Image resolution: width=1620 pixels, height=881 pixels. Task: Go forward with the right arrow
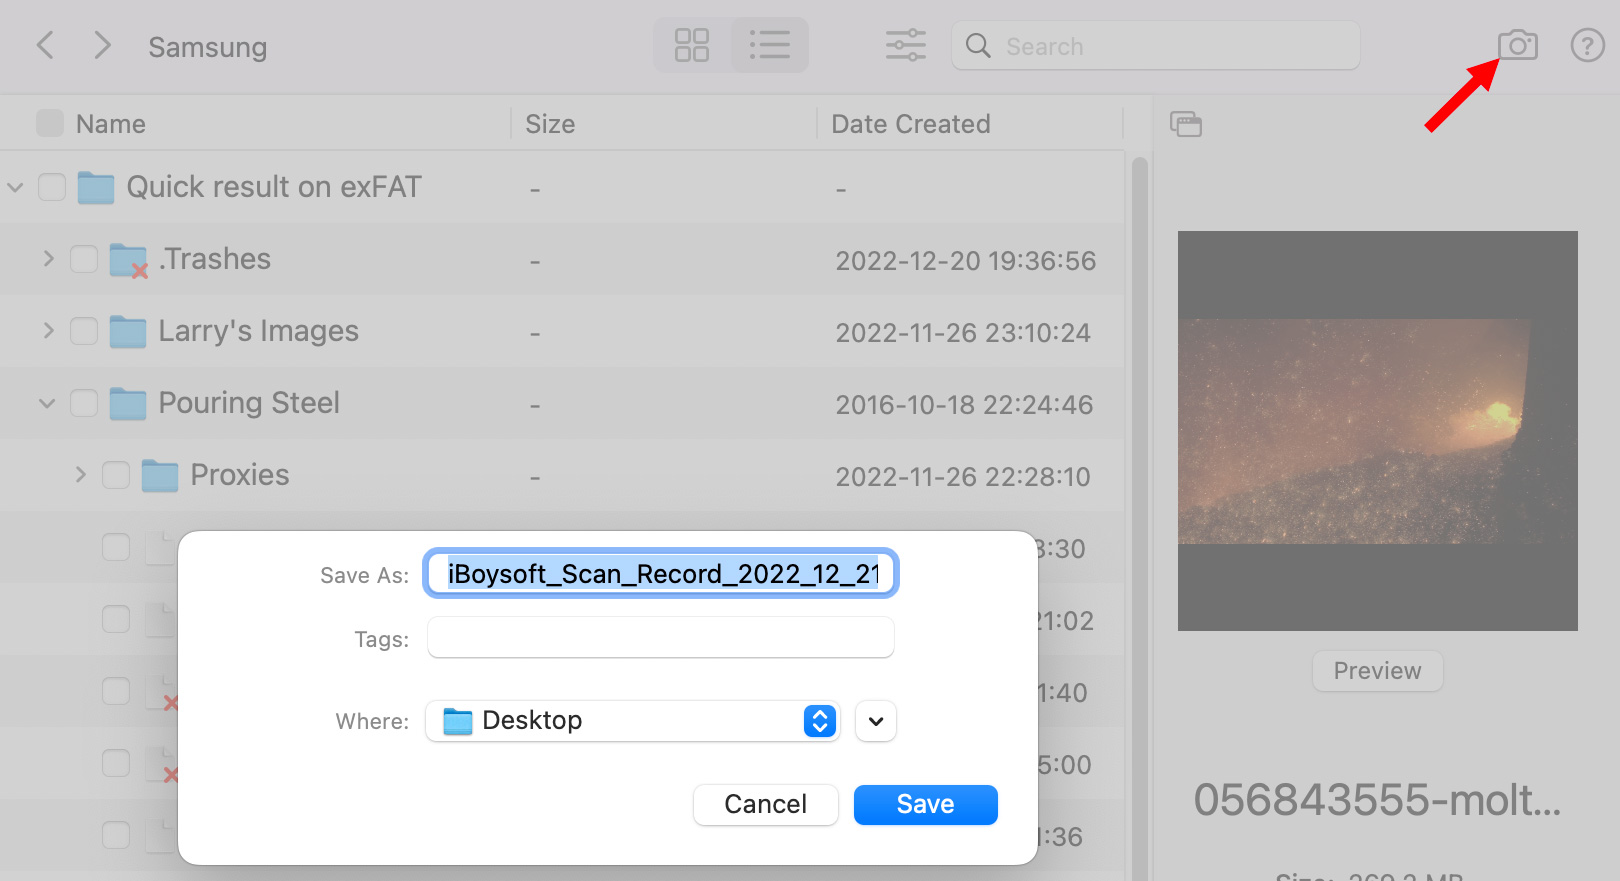(102, 46)
